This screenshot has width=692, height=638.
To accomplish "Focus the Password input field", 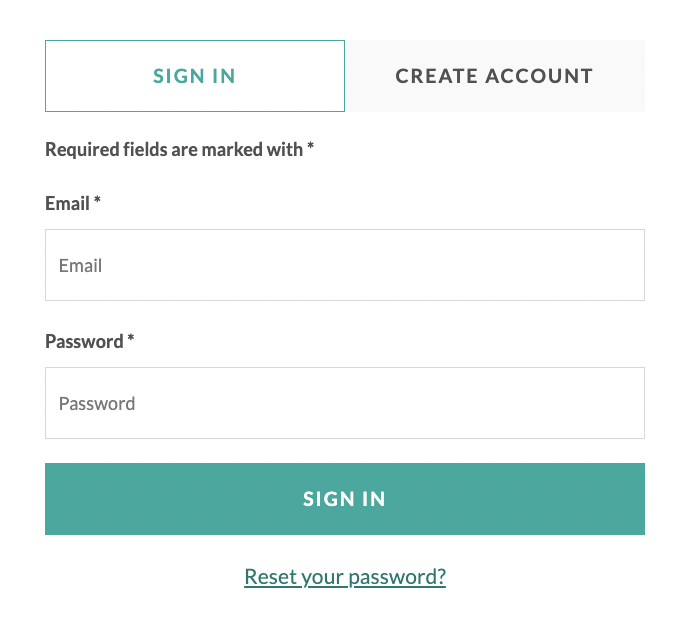I will coord(344,403).
